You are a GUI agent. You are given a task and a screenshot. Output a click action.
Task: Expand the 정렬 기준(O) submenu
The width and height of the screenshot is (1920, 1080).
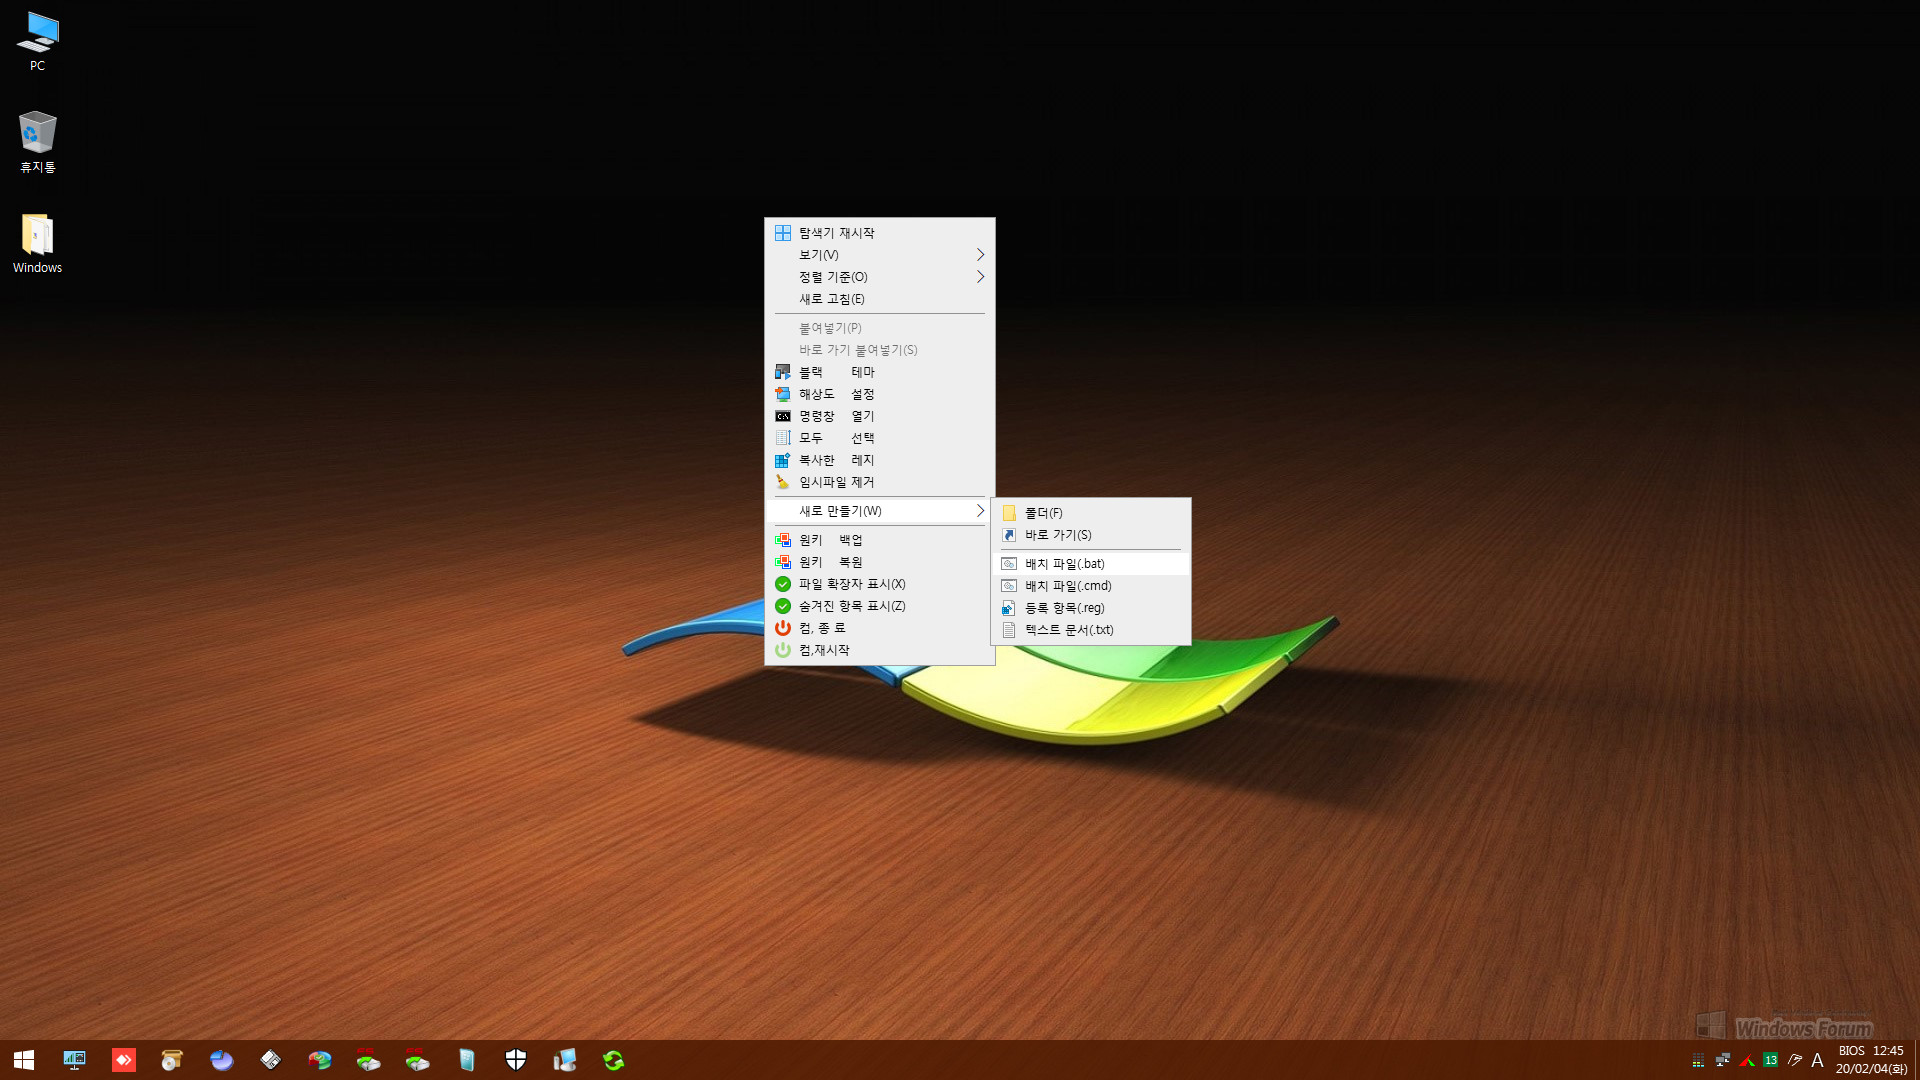click(879, 277)
